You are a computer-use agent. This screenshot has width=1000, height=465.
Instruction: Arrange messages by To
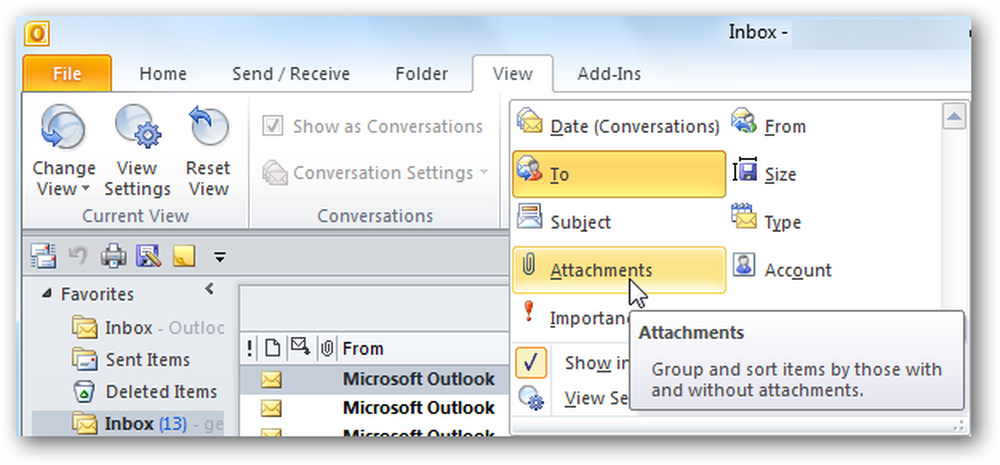[x=618, y=174]
